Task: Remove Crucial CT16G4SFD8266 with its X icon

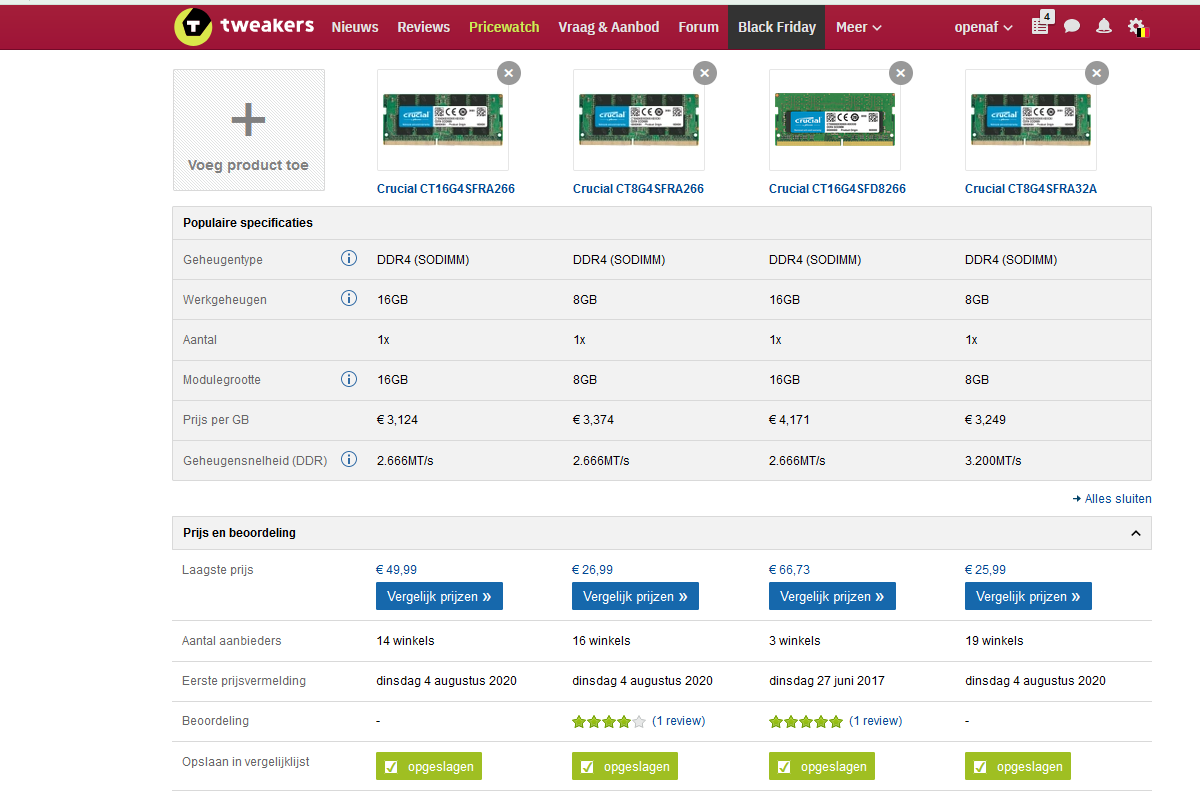Action: tap(901, 73)
